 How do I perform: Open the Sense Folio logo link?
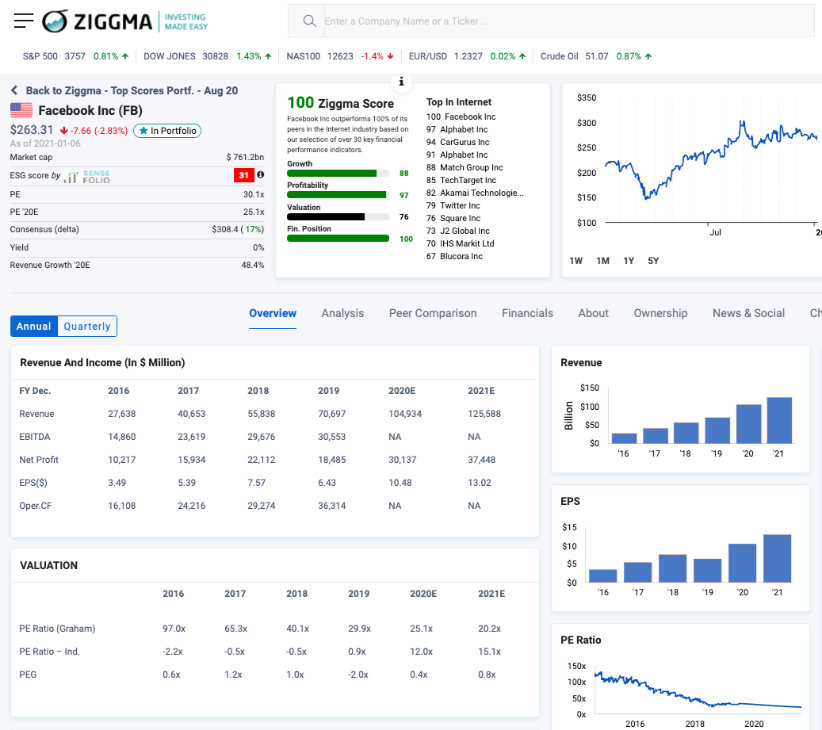pyautogui.click(x=88, y=177)
